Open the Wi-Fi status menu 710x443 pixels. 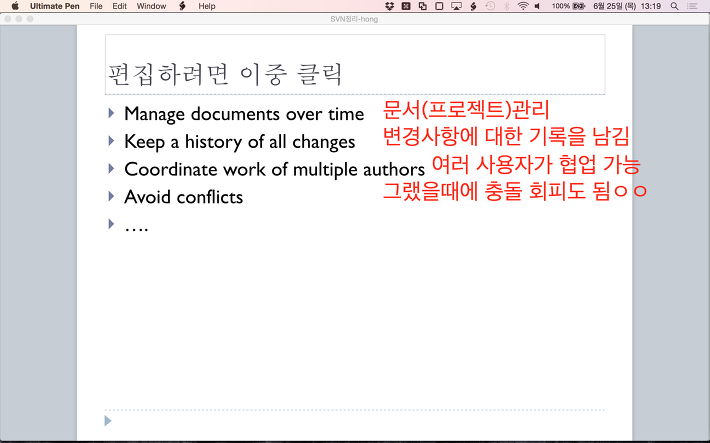[x=523, y=6]
